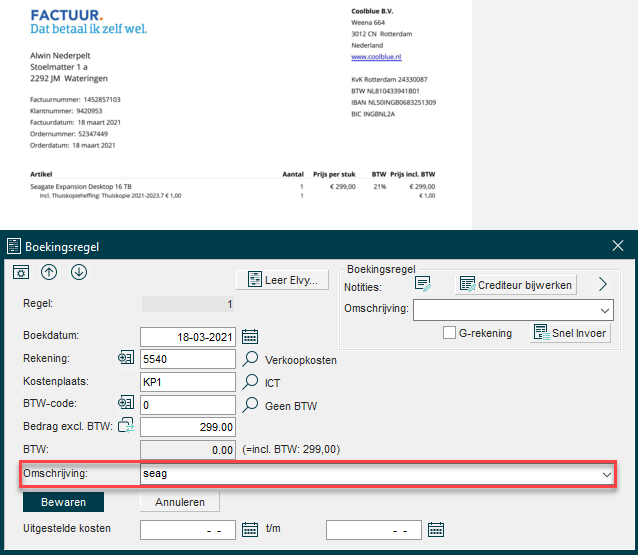Open the dropdown arrow of the 'seag' Omschrijving field

[607, 474]
